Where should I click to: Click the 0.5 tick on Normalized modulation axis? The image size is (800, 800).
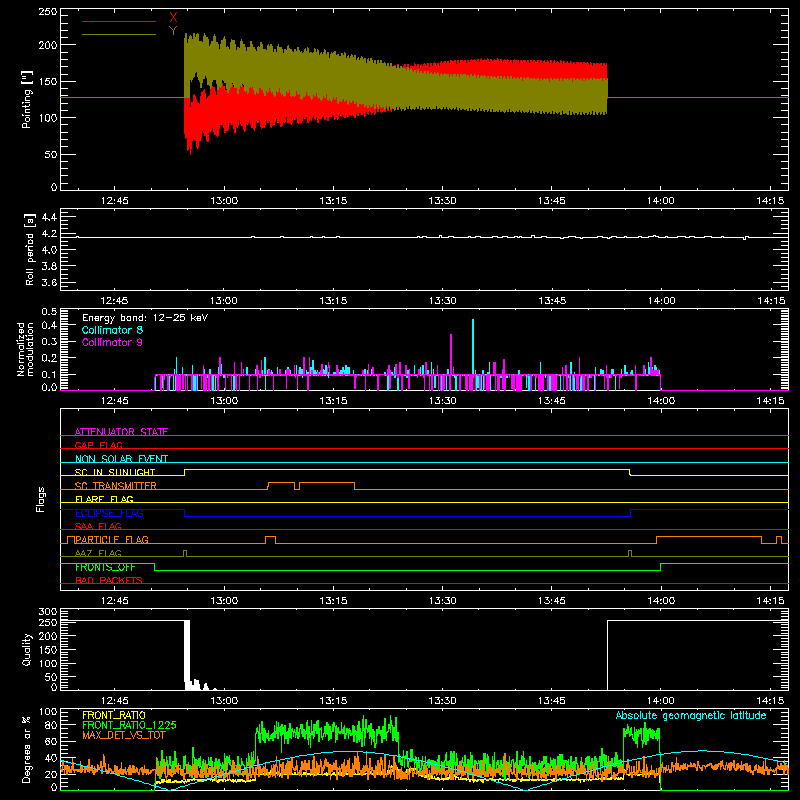tap(49, 312)
